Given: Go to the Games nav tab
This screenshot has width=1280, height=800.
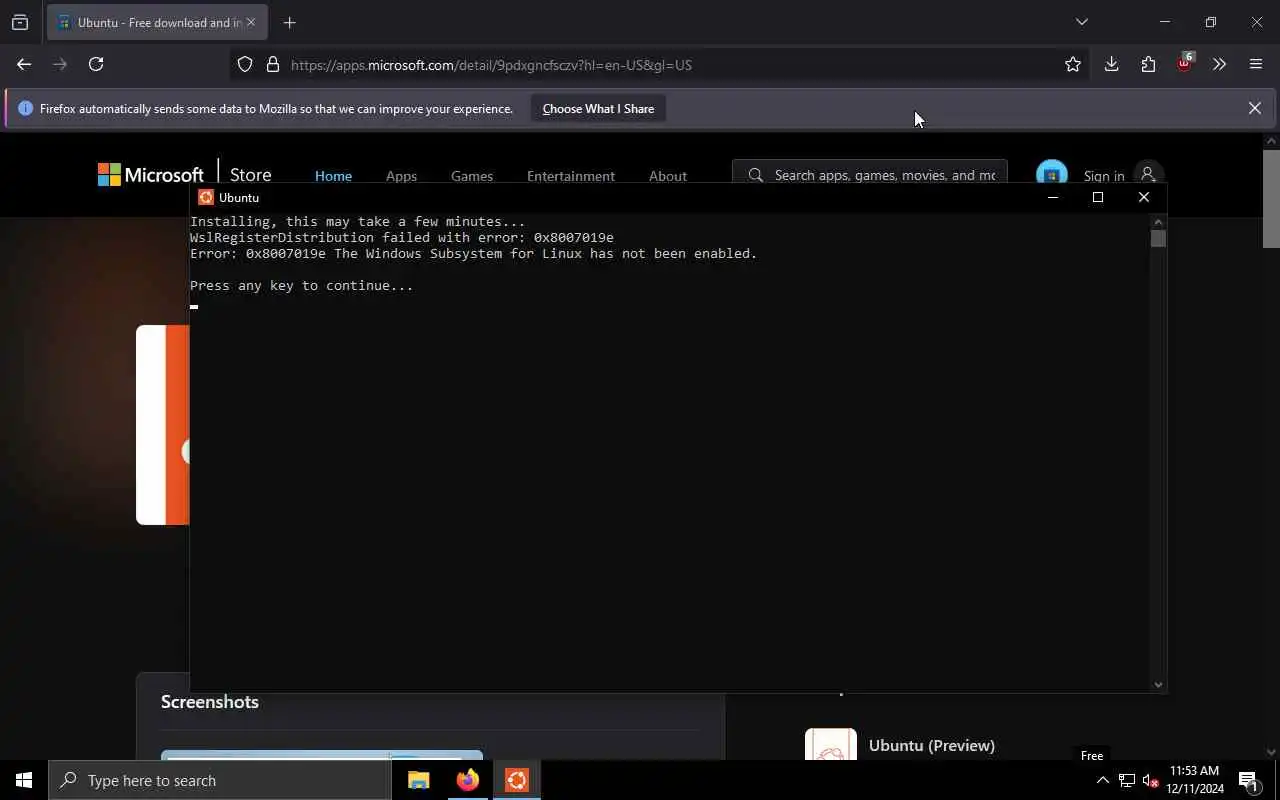Looking at the screenshot, I should [x=472, y=176].
